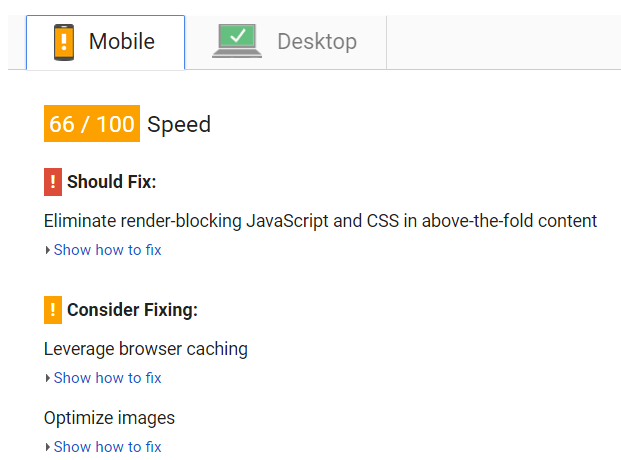Open Show how to fix under Optimize images
Image resolution: width=621 pixels, height=460 pixels.
107,447
